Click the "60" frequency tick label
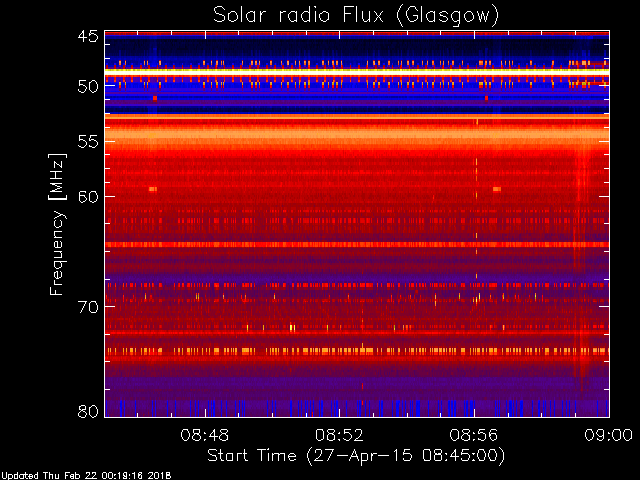Image resolution: width=640 pixels, height=480 pixels. coord(88,197)
